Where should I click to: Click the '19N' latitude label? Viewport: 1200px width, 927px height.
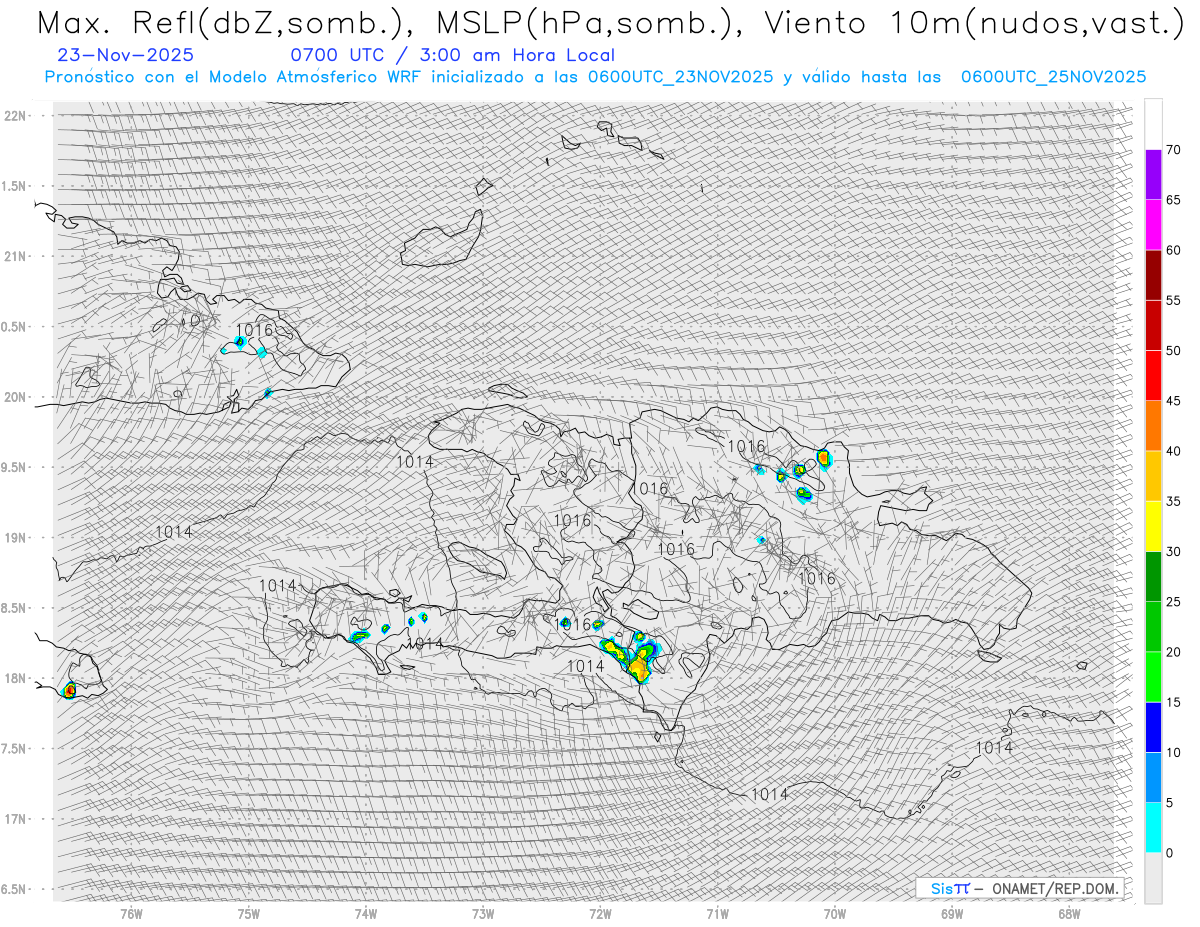[x=17, y=538]
